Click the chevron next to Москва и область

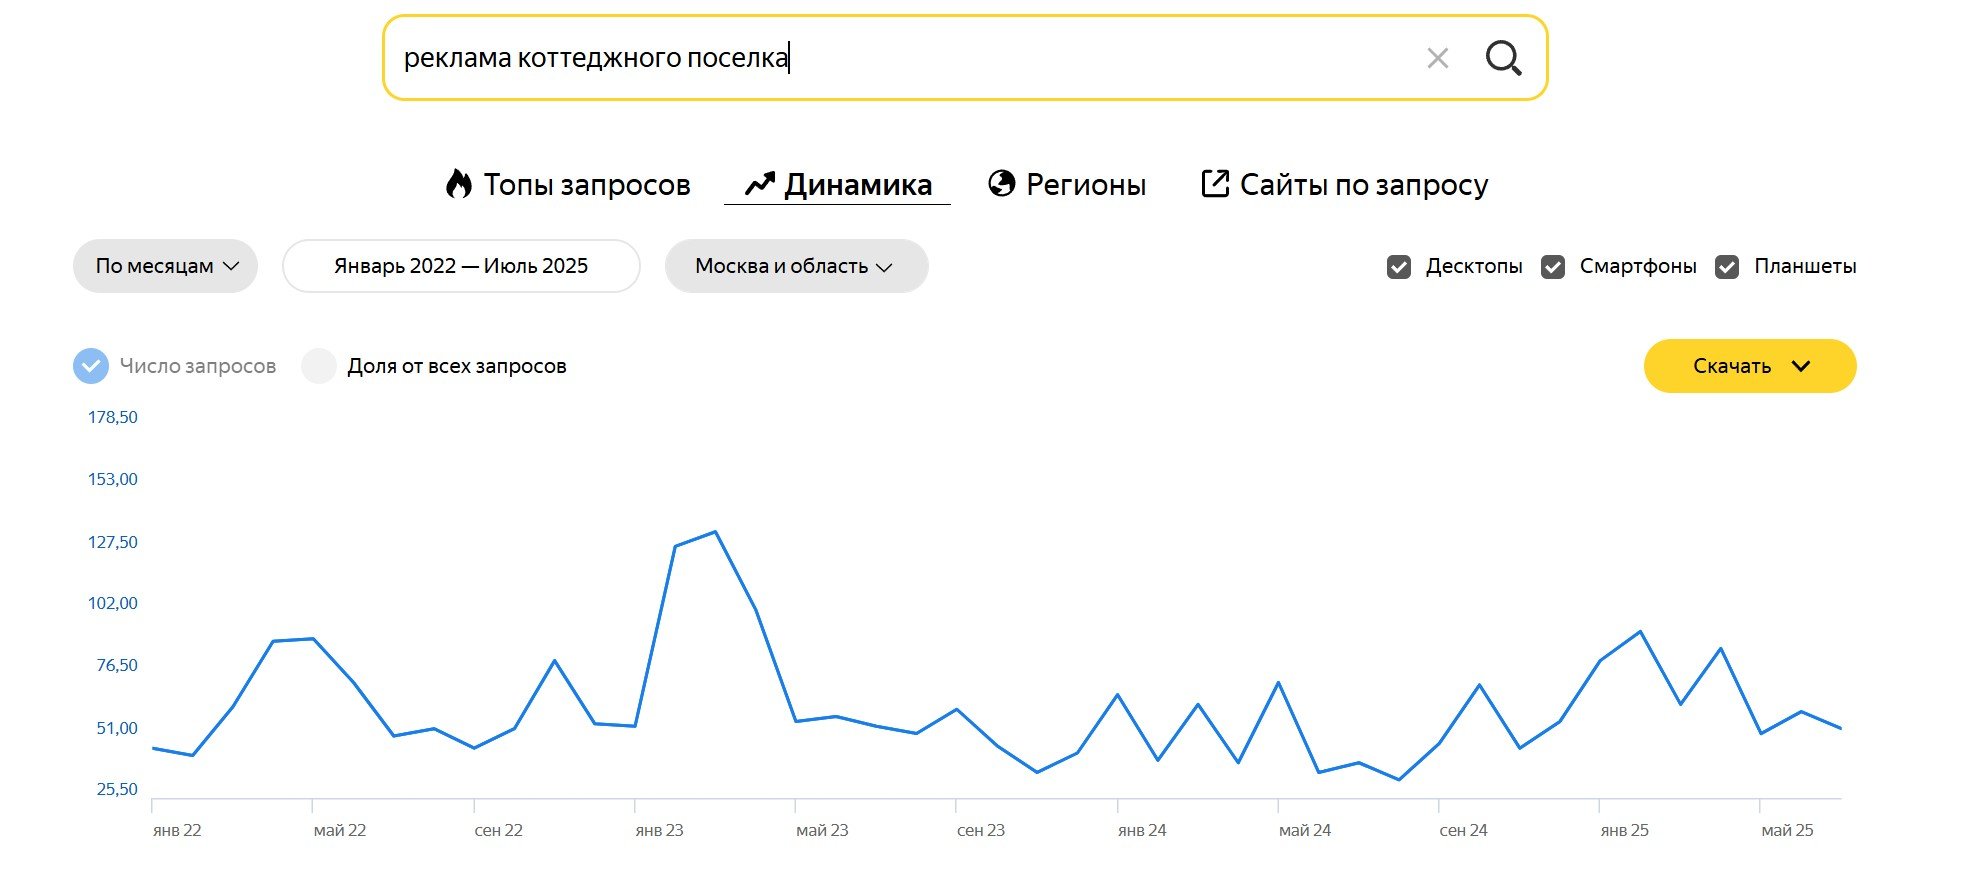coord(884,267)
